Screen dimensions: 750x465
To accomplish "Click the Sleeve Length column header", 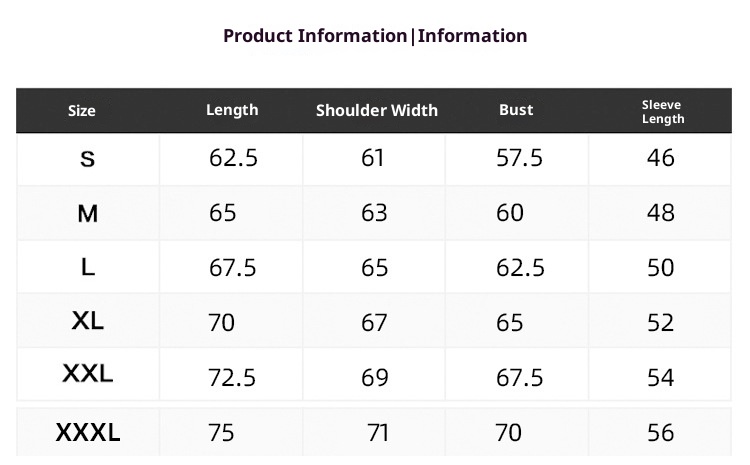I will tap(662, 111).
